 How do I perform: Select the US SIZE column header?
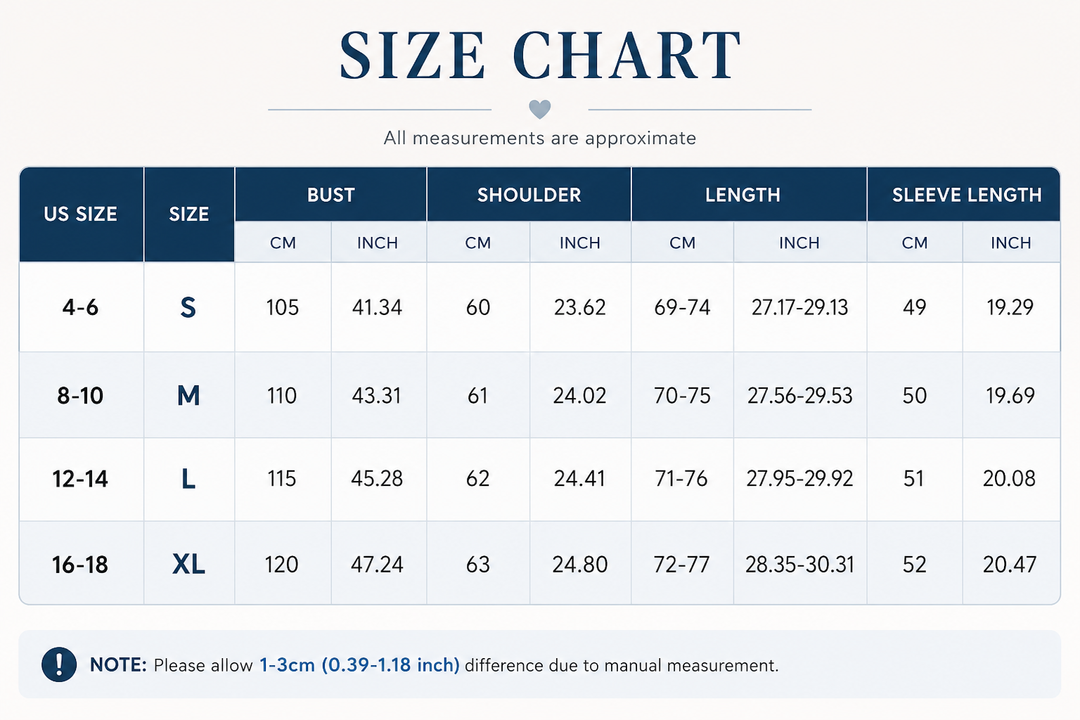coord(81,214)
